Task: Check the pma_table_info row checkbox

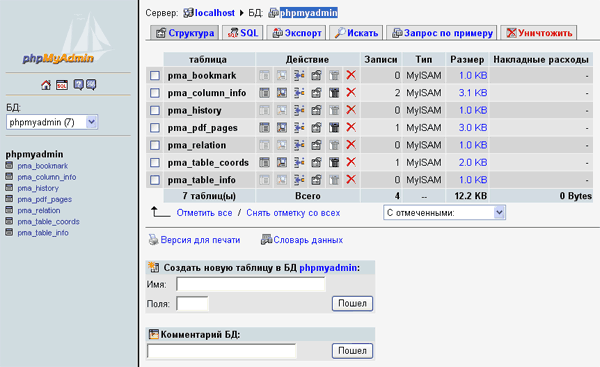Action: click(x=155, y=180)
